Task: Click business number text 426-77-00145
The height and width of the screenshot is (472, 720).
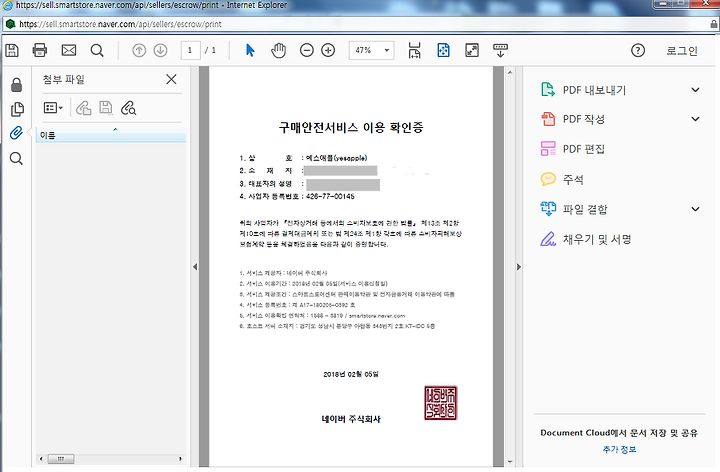Action: click(330, 197)
